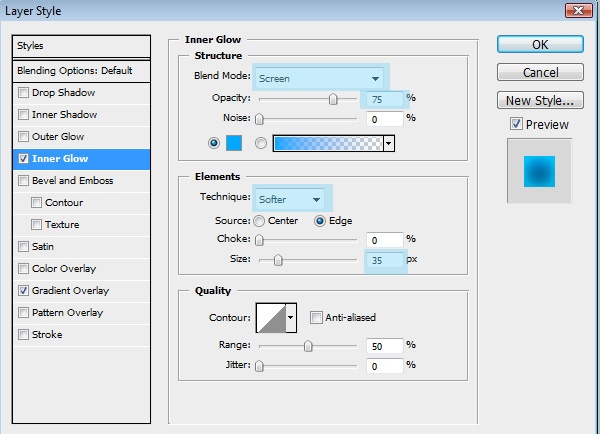The image size is (600, 434).
Task: Open the Blend Mode dropdown
Action: tap(320, 78)
